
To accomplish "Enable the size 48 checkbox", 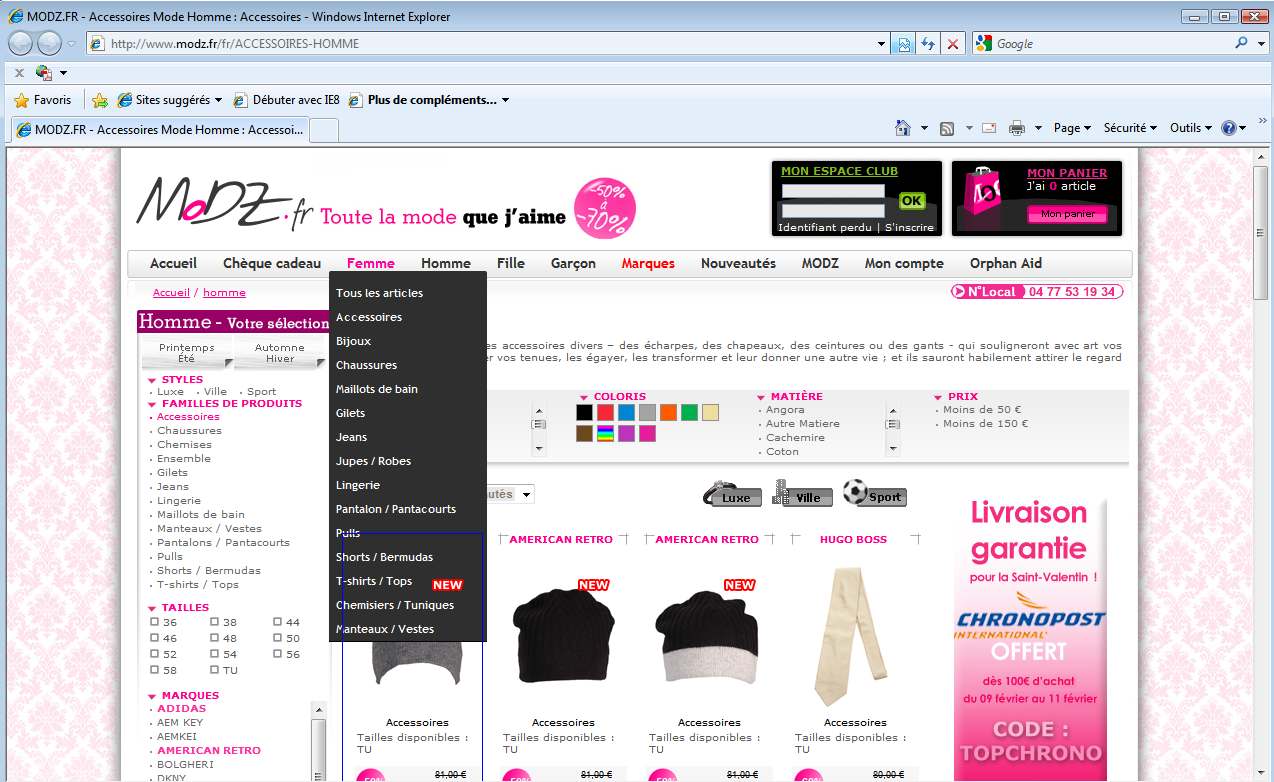I will coord(214,638).
